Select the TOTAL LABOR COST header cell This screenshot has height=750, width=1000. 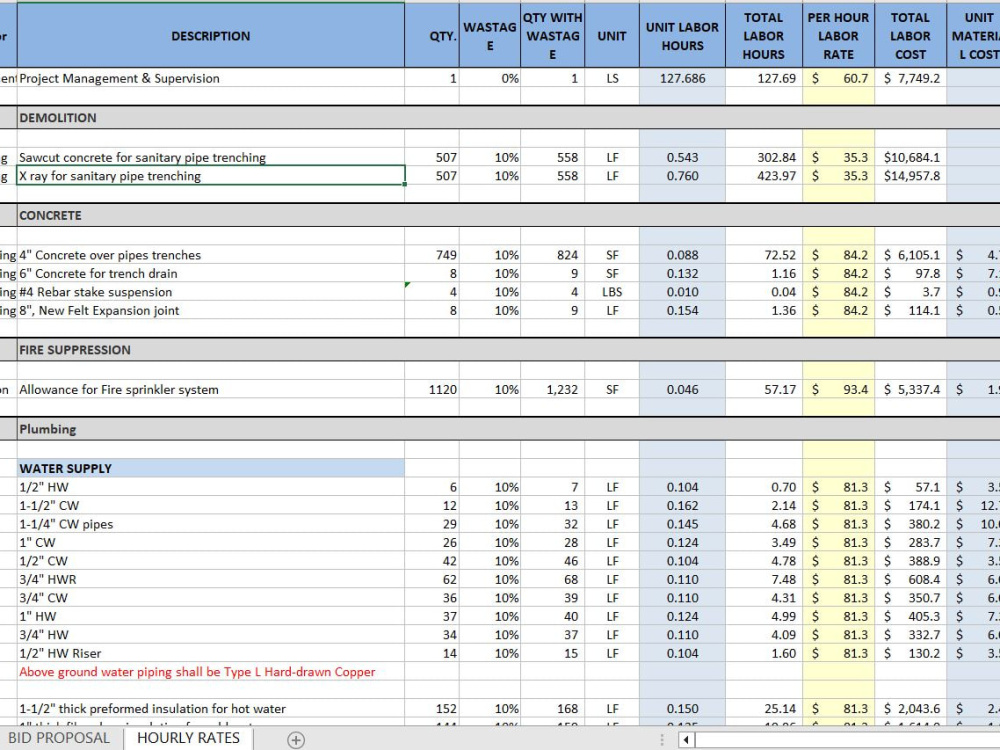910,36
